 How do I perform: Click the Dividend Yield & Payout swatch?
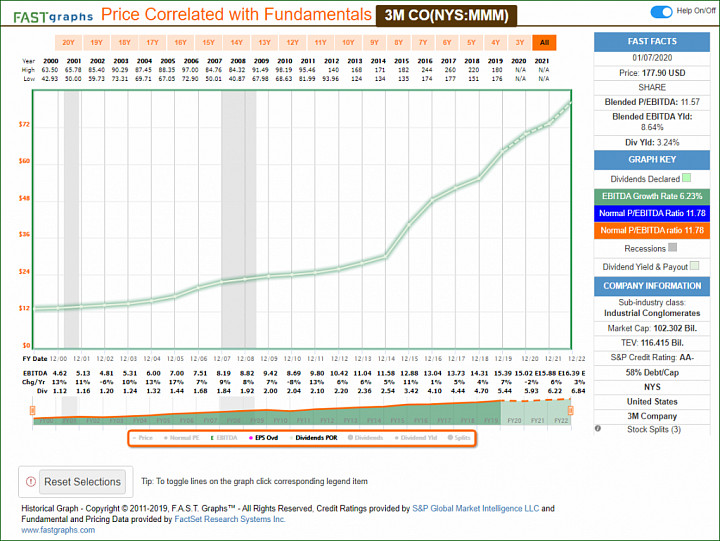click(695, 266)
